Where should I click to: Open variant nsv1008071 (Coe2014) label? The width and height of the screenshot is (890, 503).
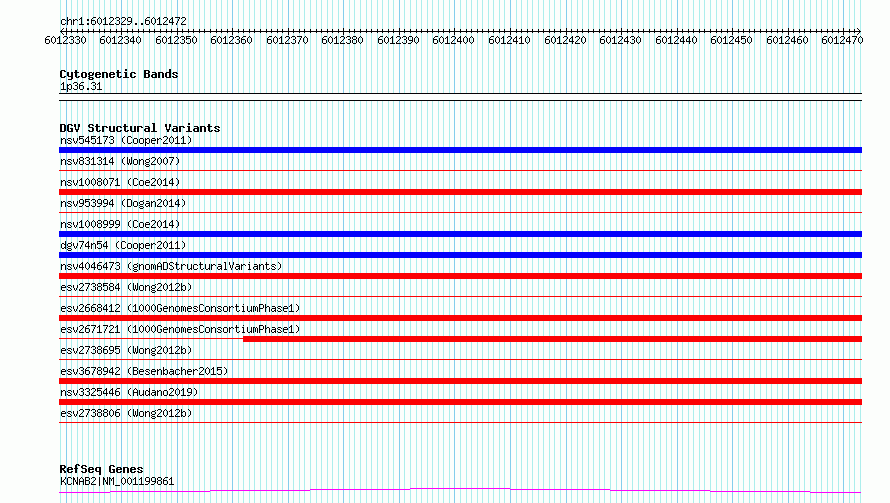pos(120,182)
